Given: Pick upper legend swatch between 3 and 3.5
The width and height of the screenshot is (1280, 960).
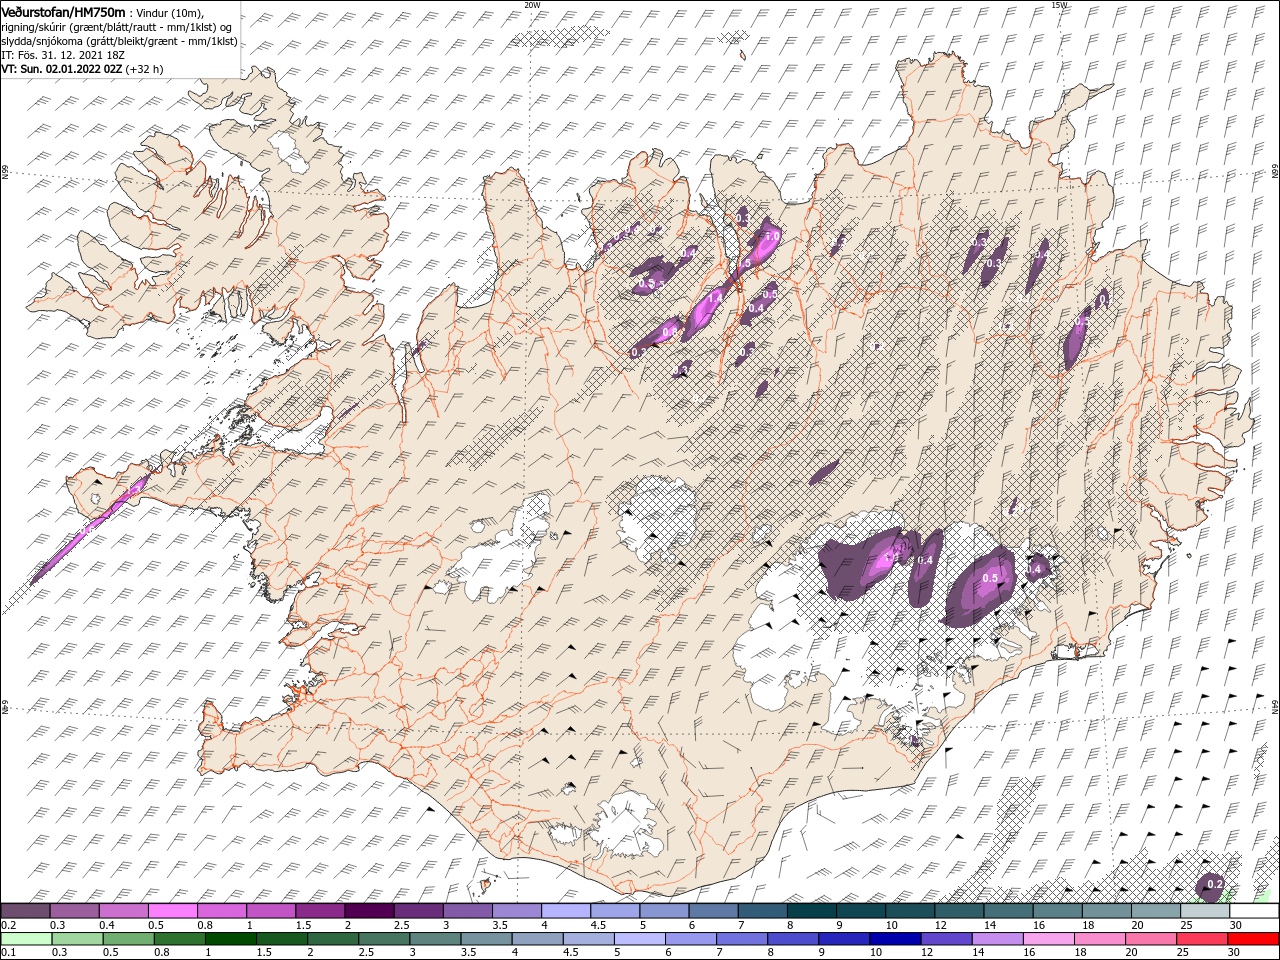Looking at the screenshot, I should point(467,911).
